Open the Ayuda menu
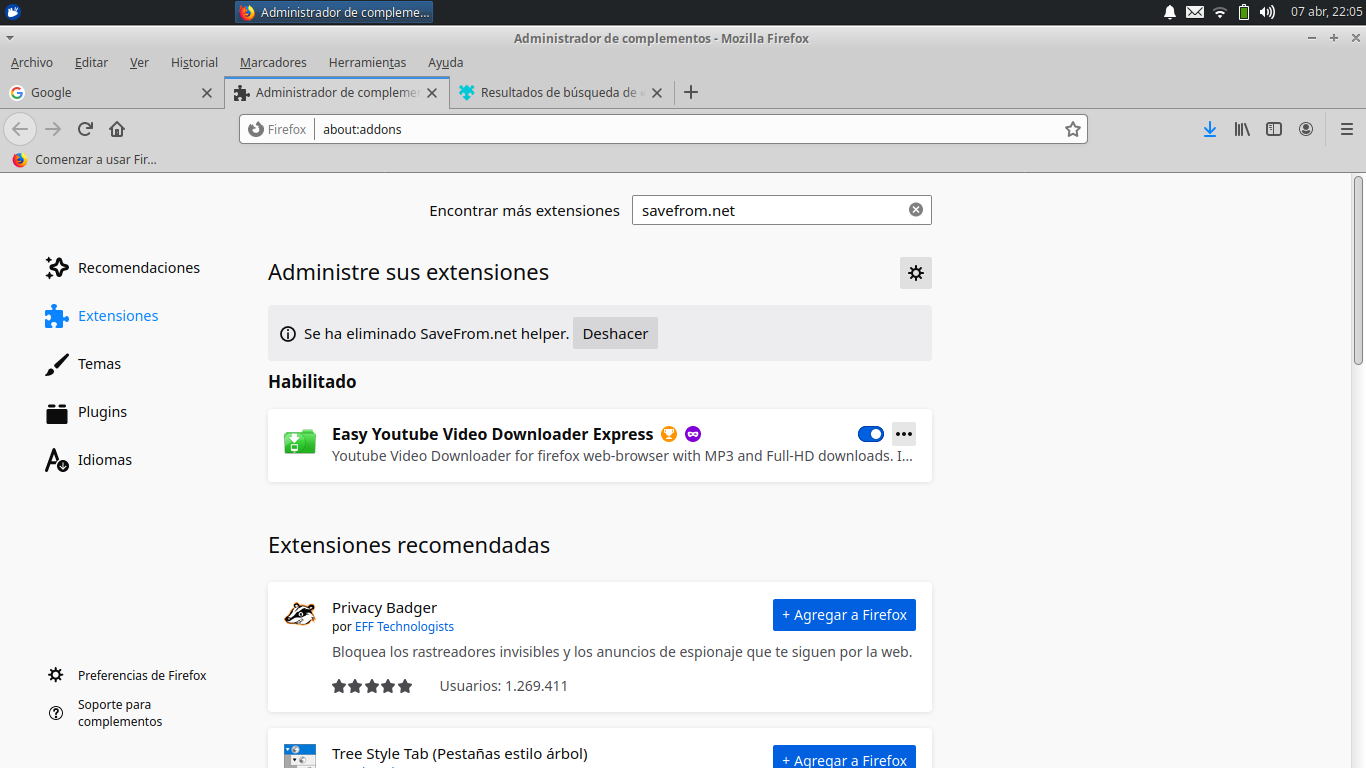This screenshot has width=1366, height=768. [x=445, y=62]
